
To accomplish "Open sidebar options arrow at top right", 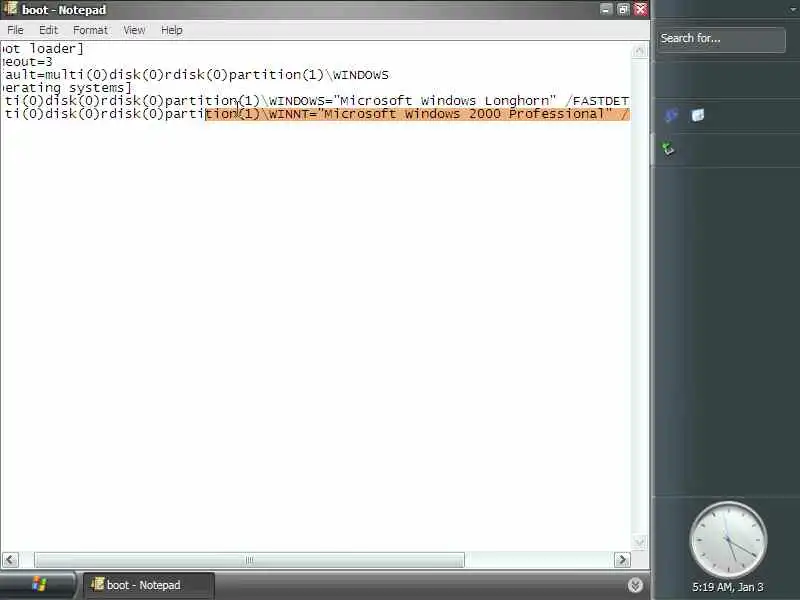I will (792, 9).
